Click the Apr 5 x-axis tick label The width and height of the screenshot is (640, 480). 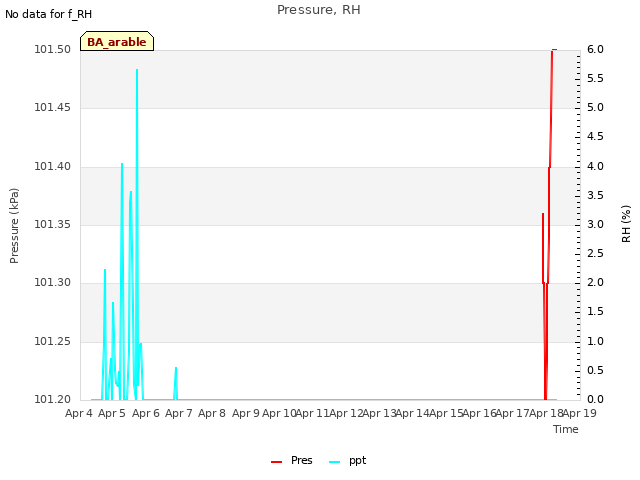(112, 413)
